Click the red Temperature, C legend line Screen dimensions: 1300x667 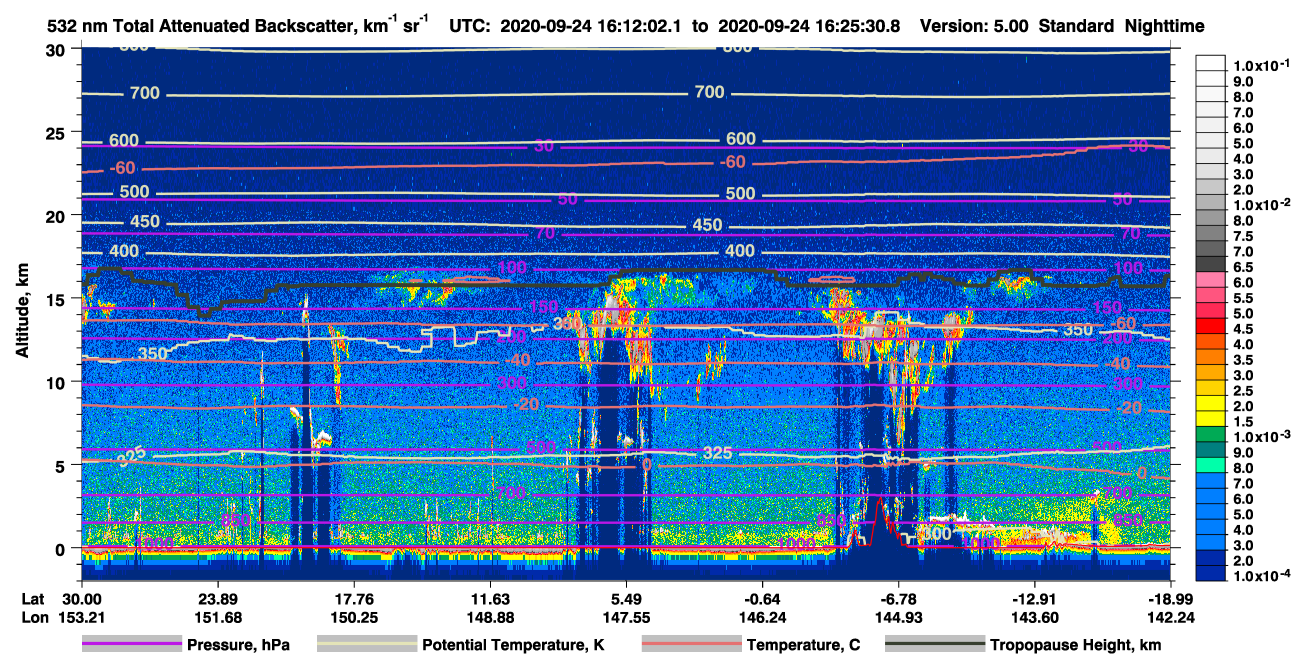pos(691,645)
